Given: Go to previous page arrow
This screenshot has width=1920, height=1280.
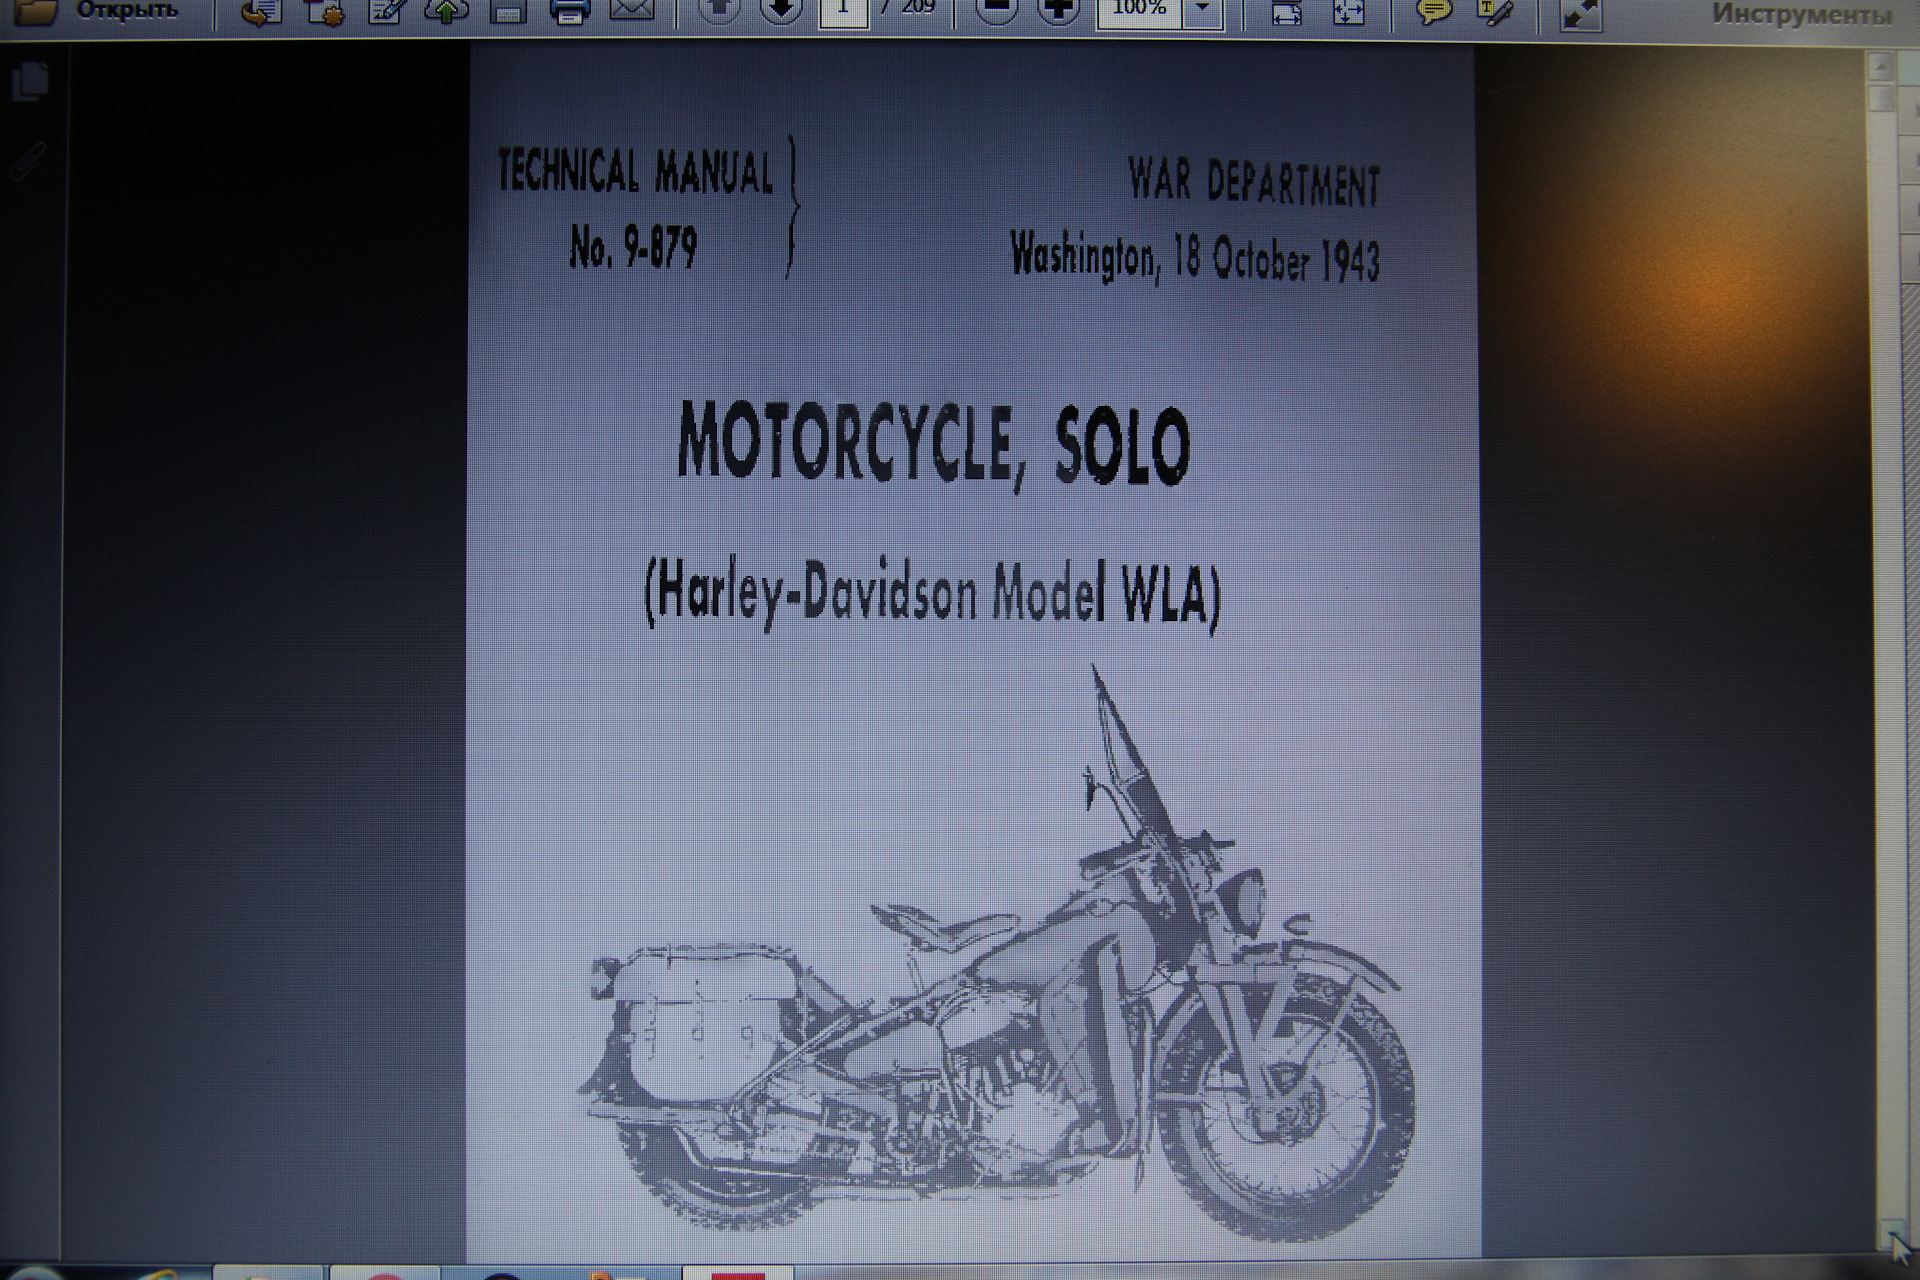Looking at the screenshot, I should pos(718,10).
